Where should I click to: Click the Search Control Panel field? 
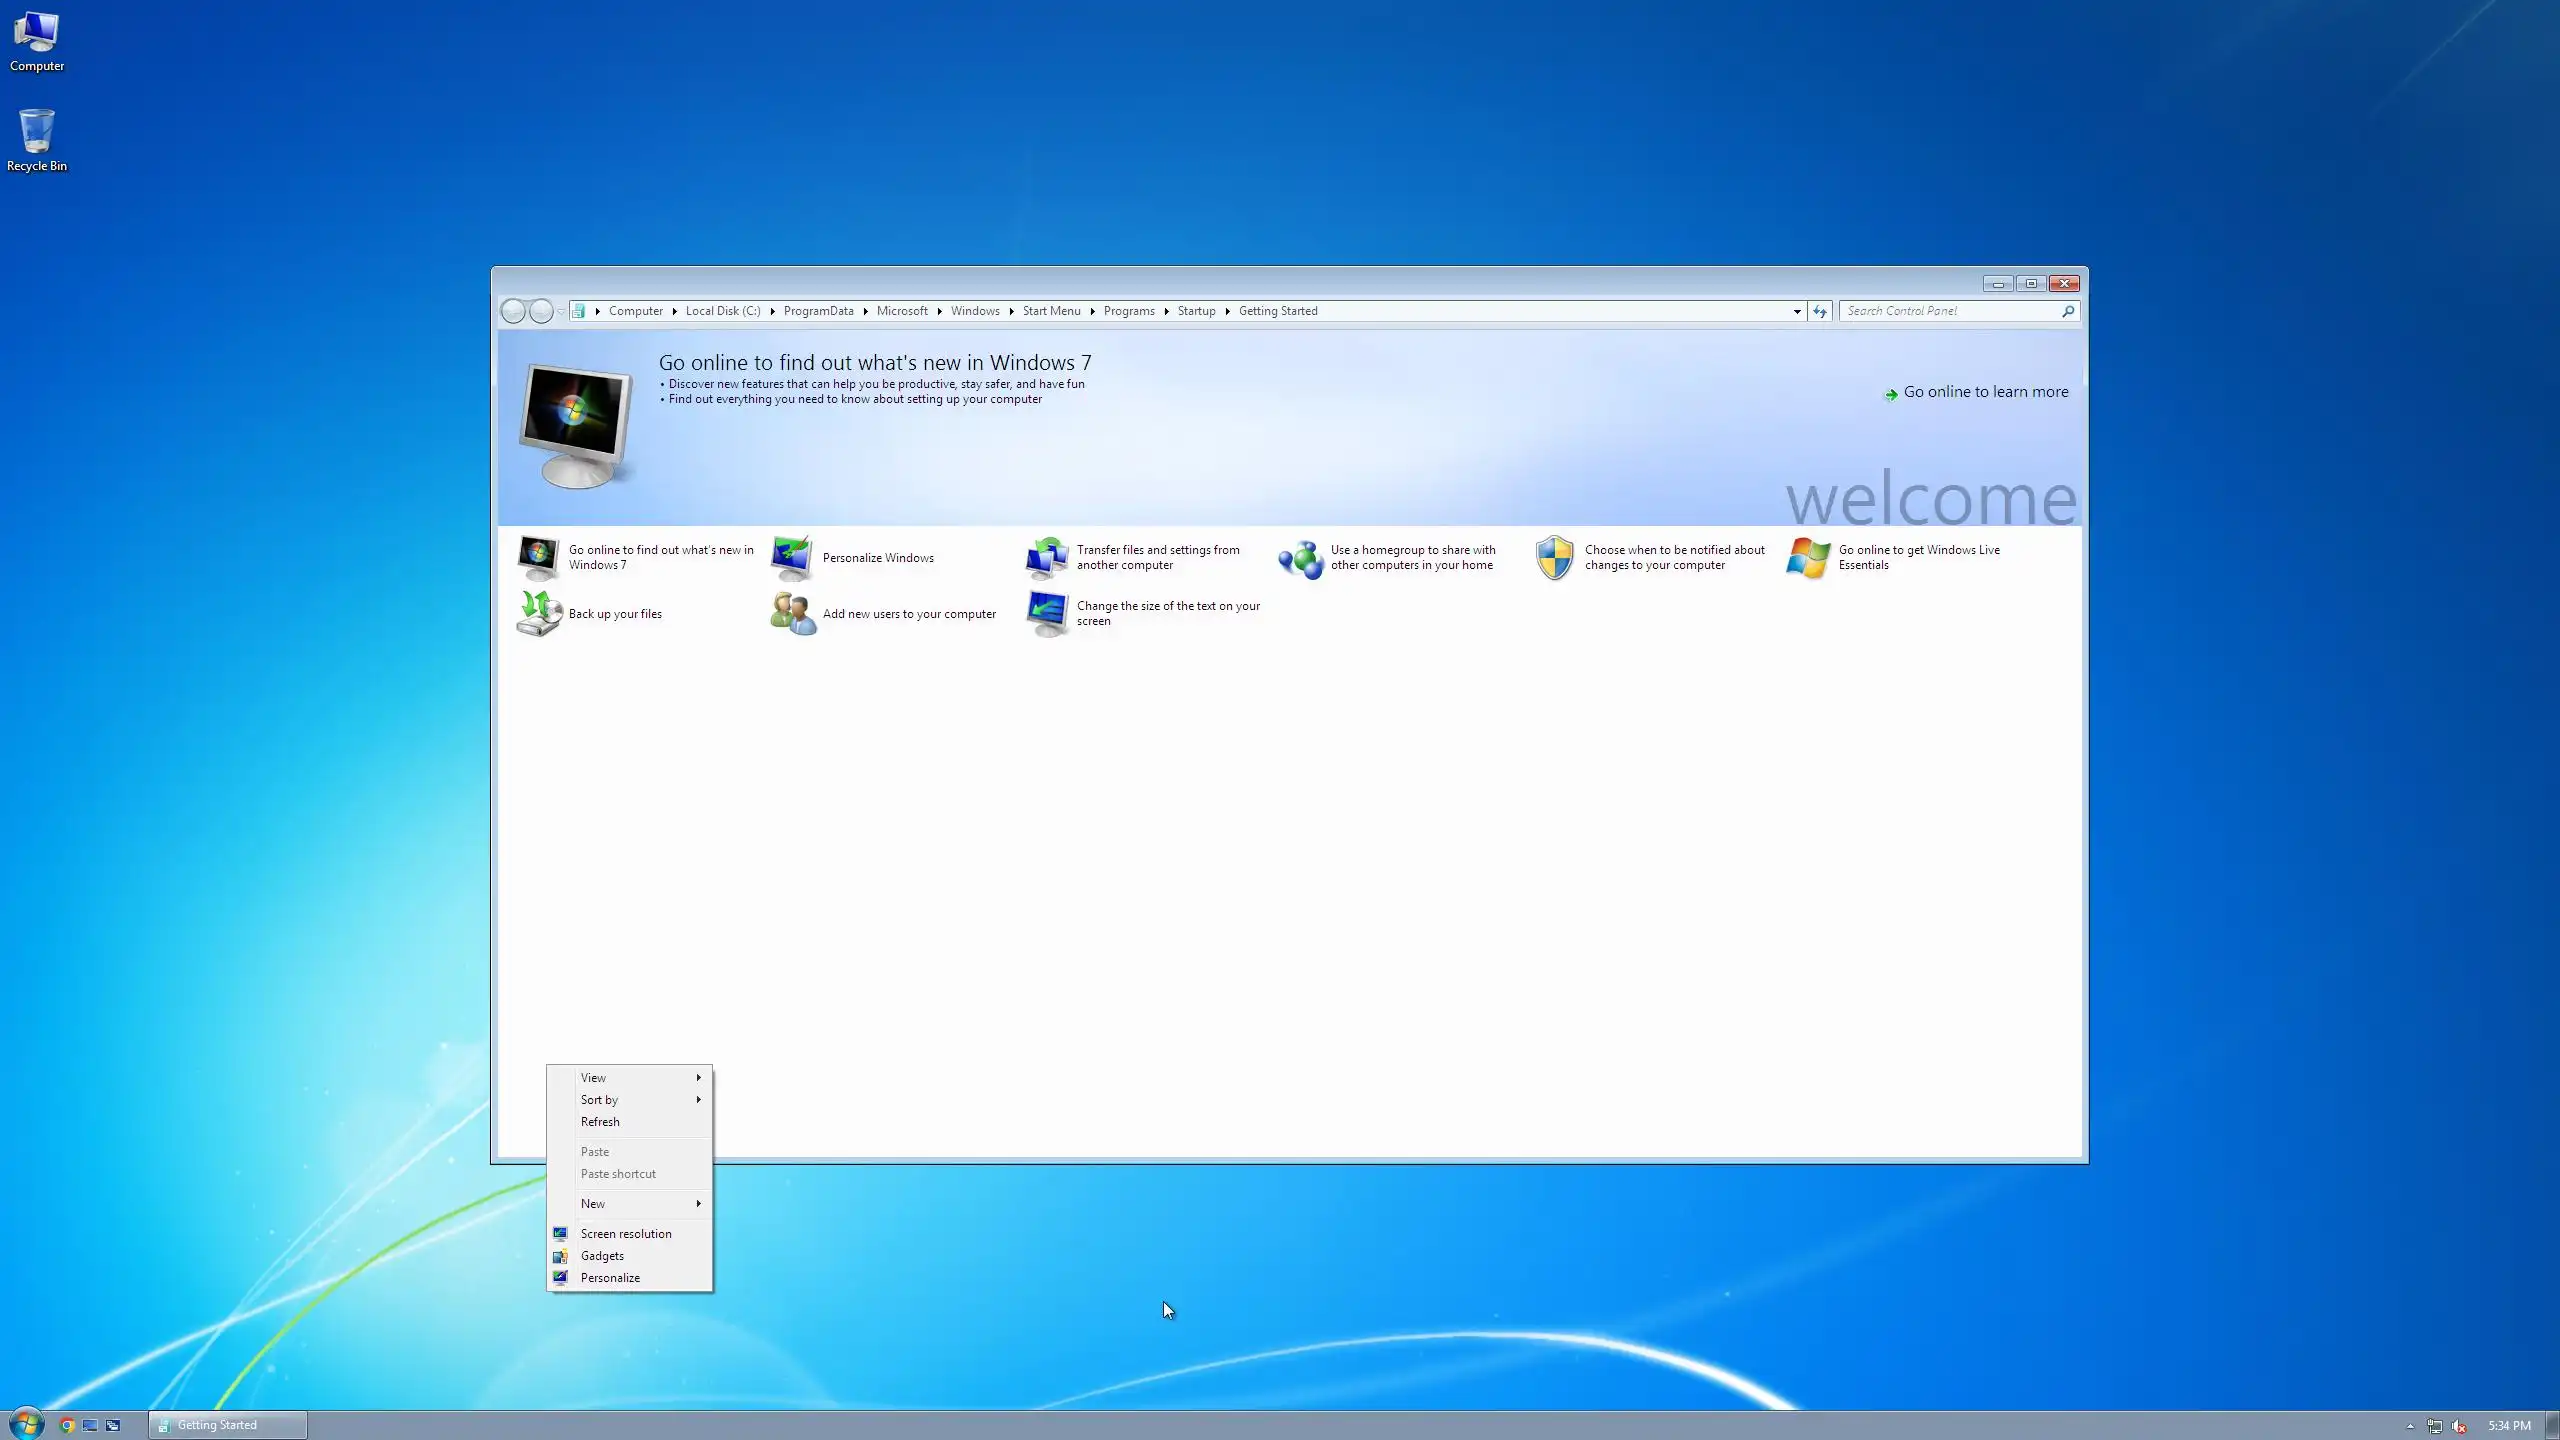[x=1950, y=311]
